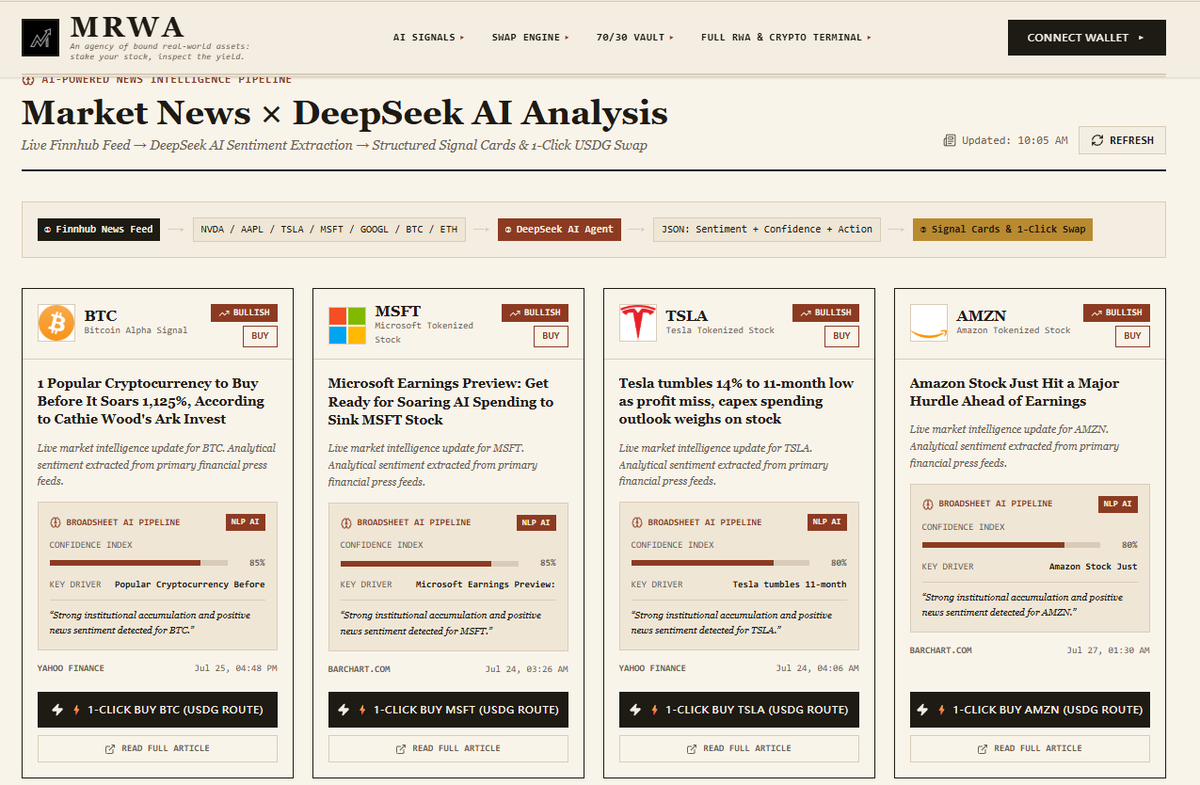This screenshot has width=1200, height=785.
Task: Click the MSFT confidence index bar
Action: [x=429, y=563]
